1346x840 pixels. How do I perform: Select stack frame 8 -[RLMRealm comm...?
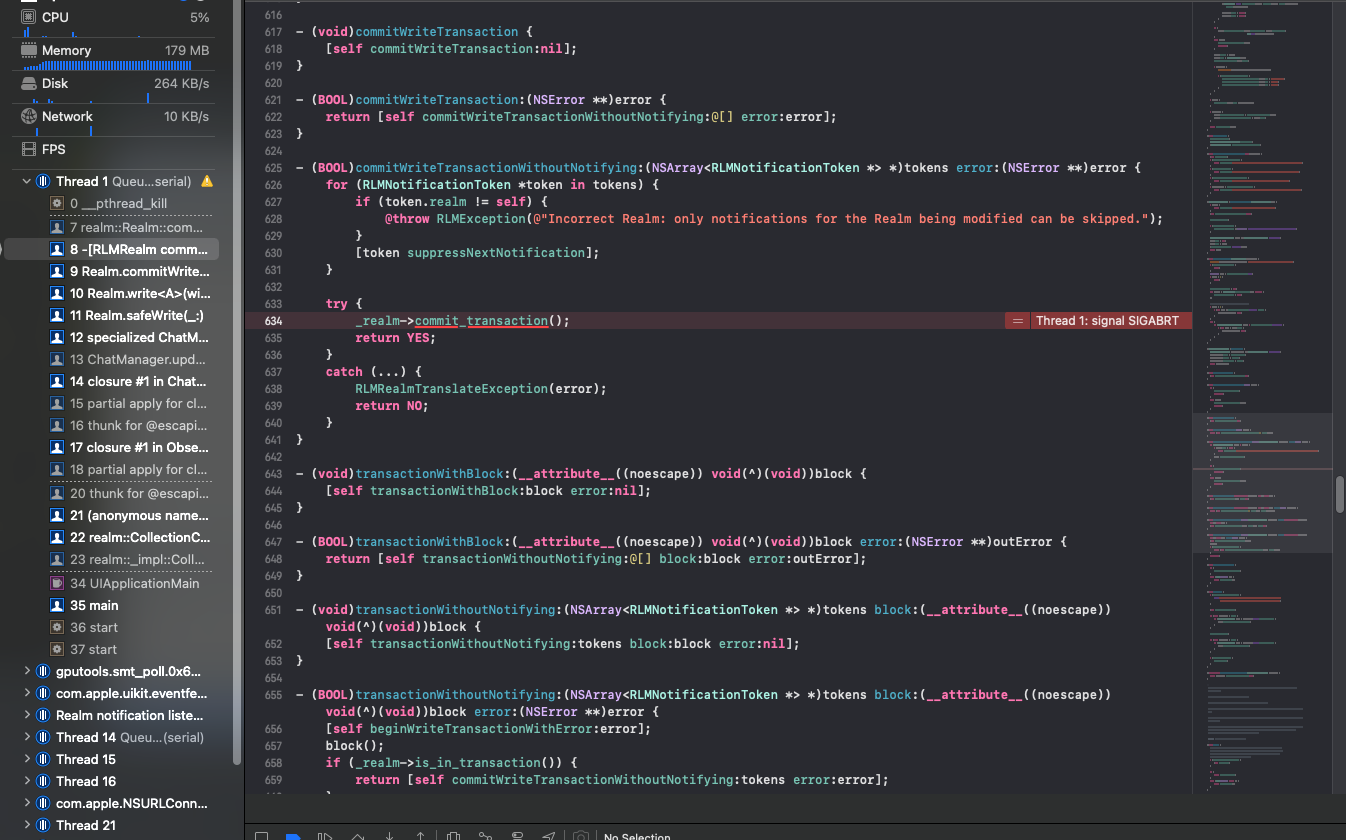[x=112, y=249]
